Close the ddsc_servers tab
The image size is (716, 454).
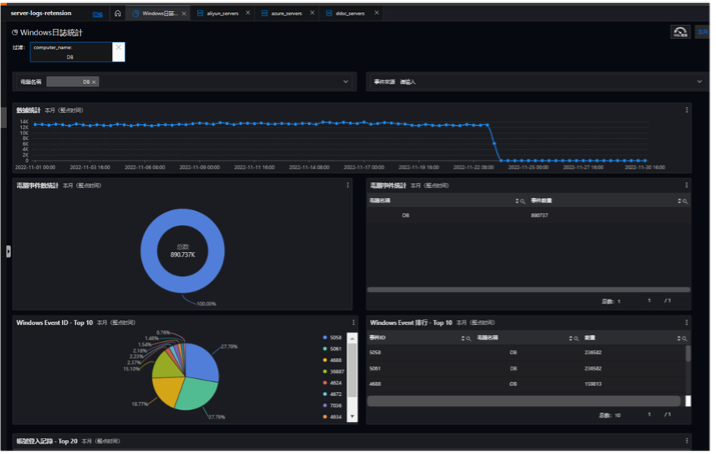click(377, 13)
